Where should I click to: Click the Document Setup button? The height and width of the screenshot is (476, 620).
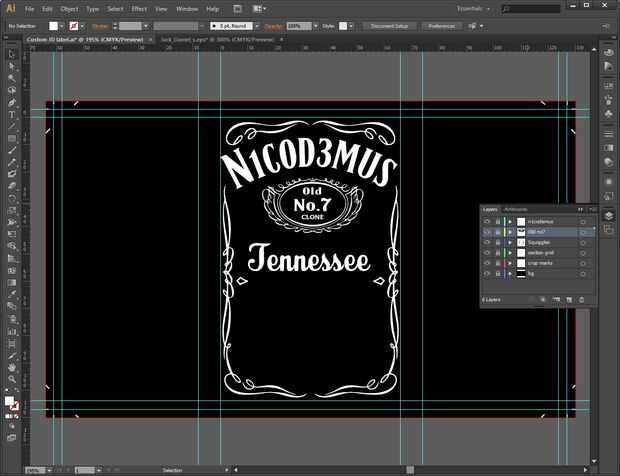[x=388, y=24]
